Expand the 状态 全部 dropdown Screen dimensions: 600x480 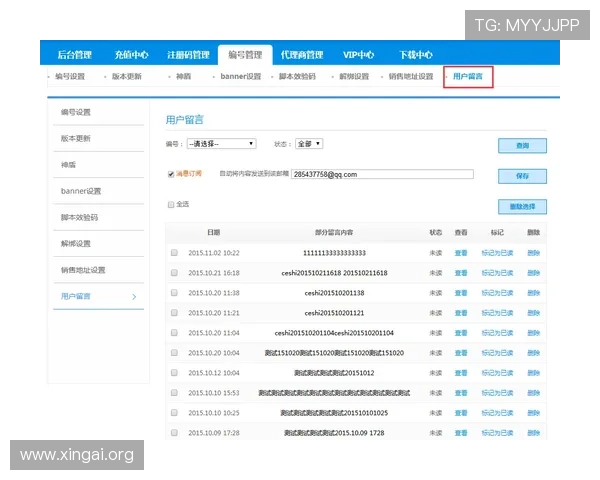[x=308, y=144]
